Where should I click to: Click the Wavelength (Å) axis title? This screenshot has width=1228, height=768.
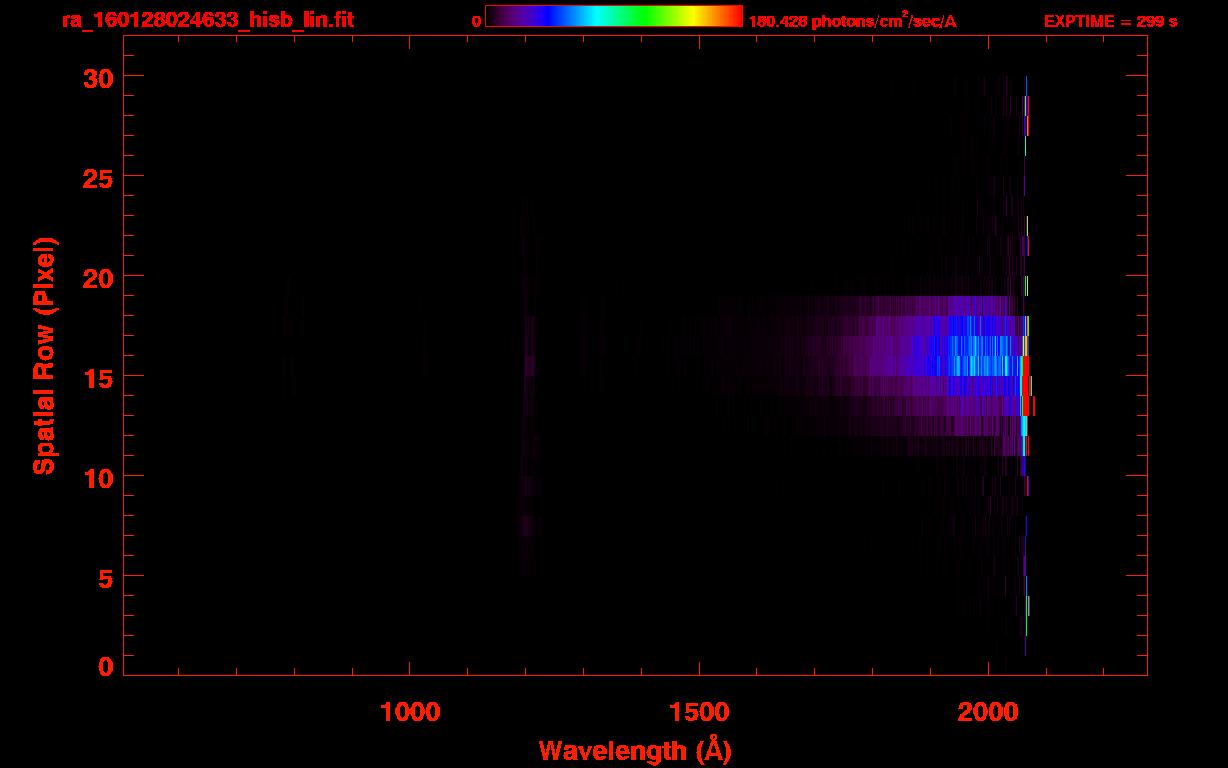[x=635, y=749]
